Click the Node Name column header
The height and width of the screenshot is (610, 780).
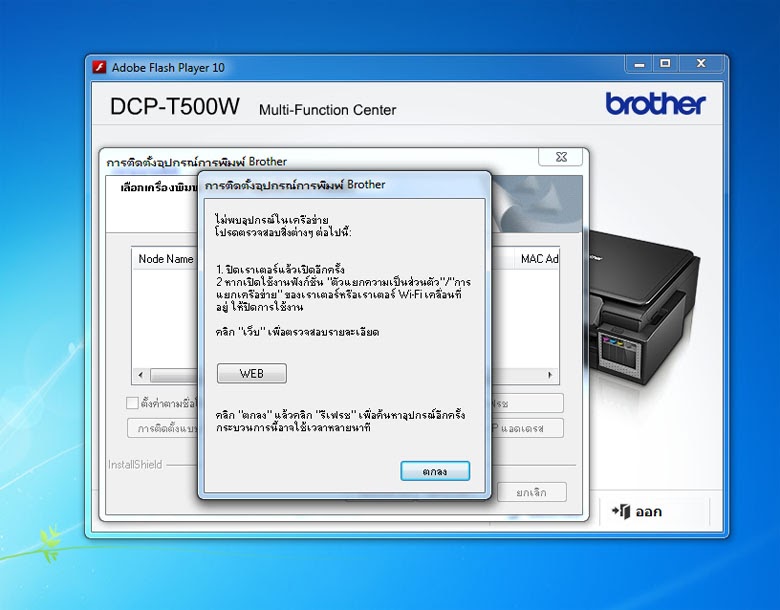(x=165, y=259)
